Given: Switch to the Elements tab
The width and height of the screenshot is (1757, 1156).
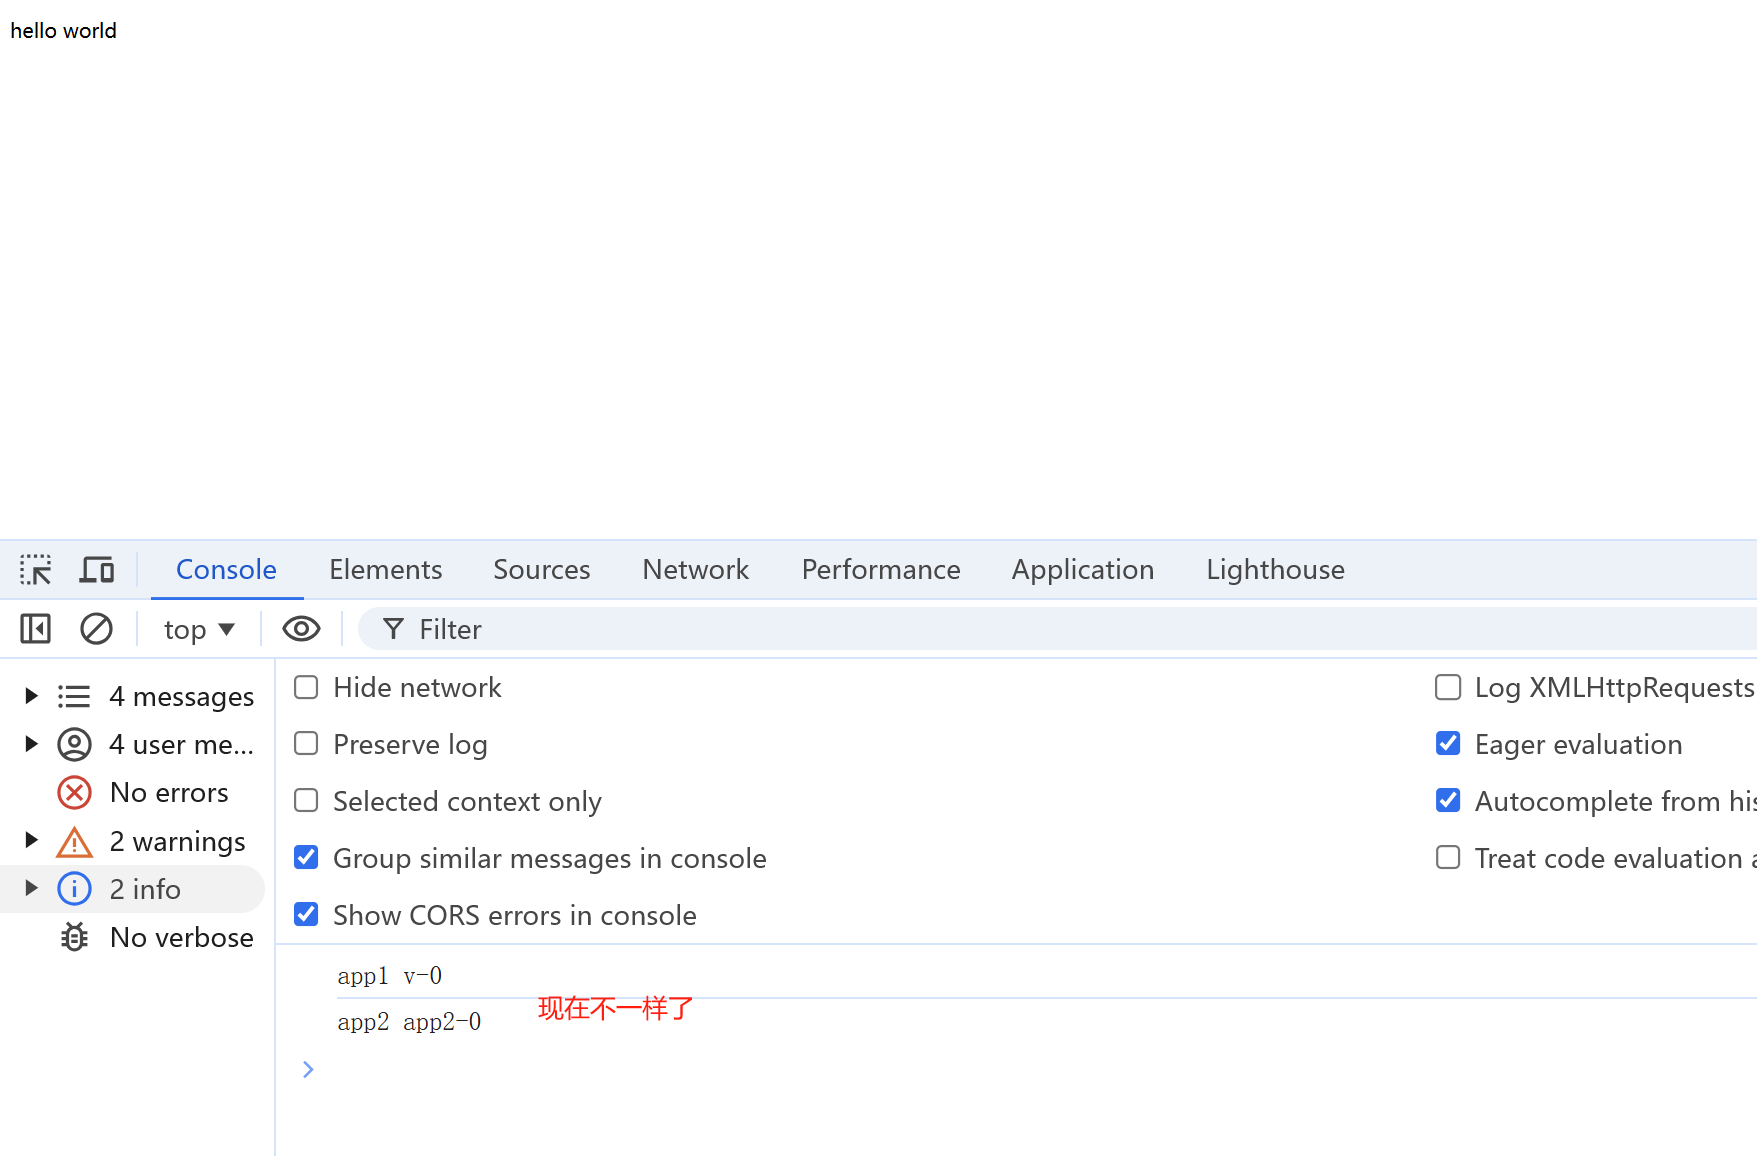Looking at the screenshot, I should [x=385, y=570].
